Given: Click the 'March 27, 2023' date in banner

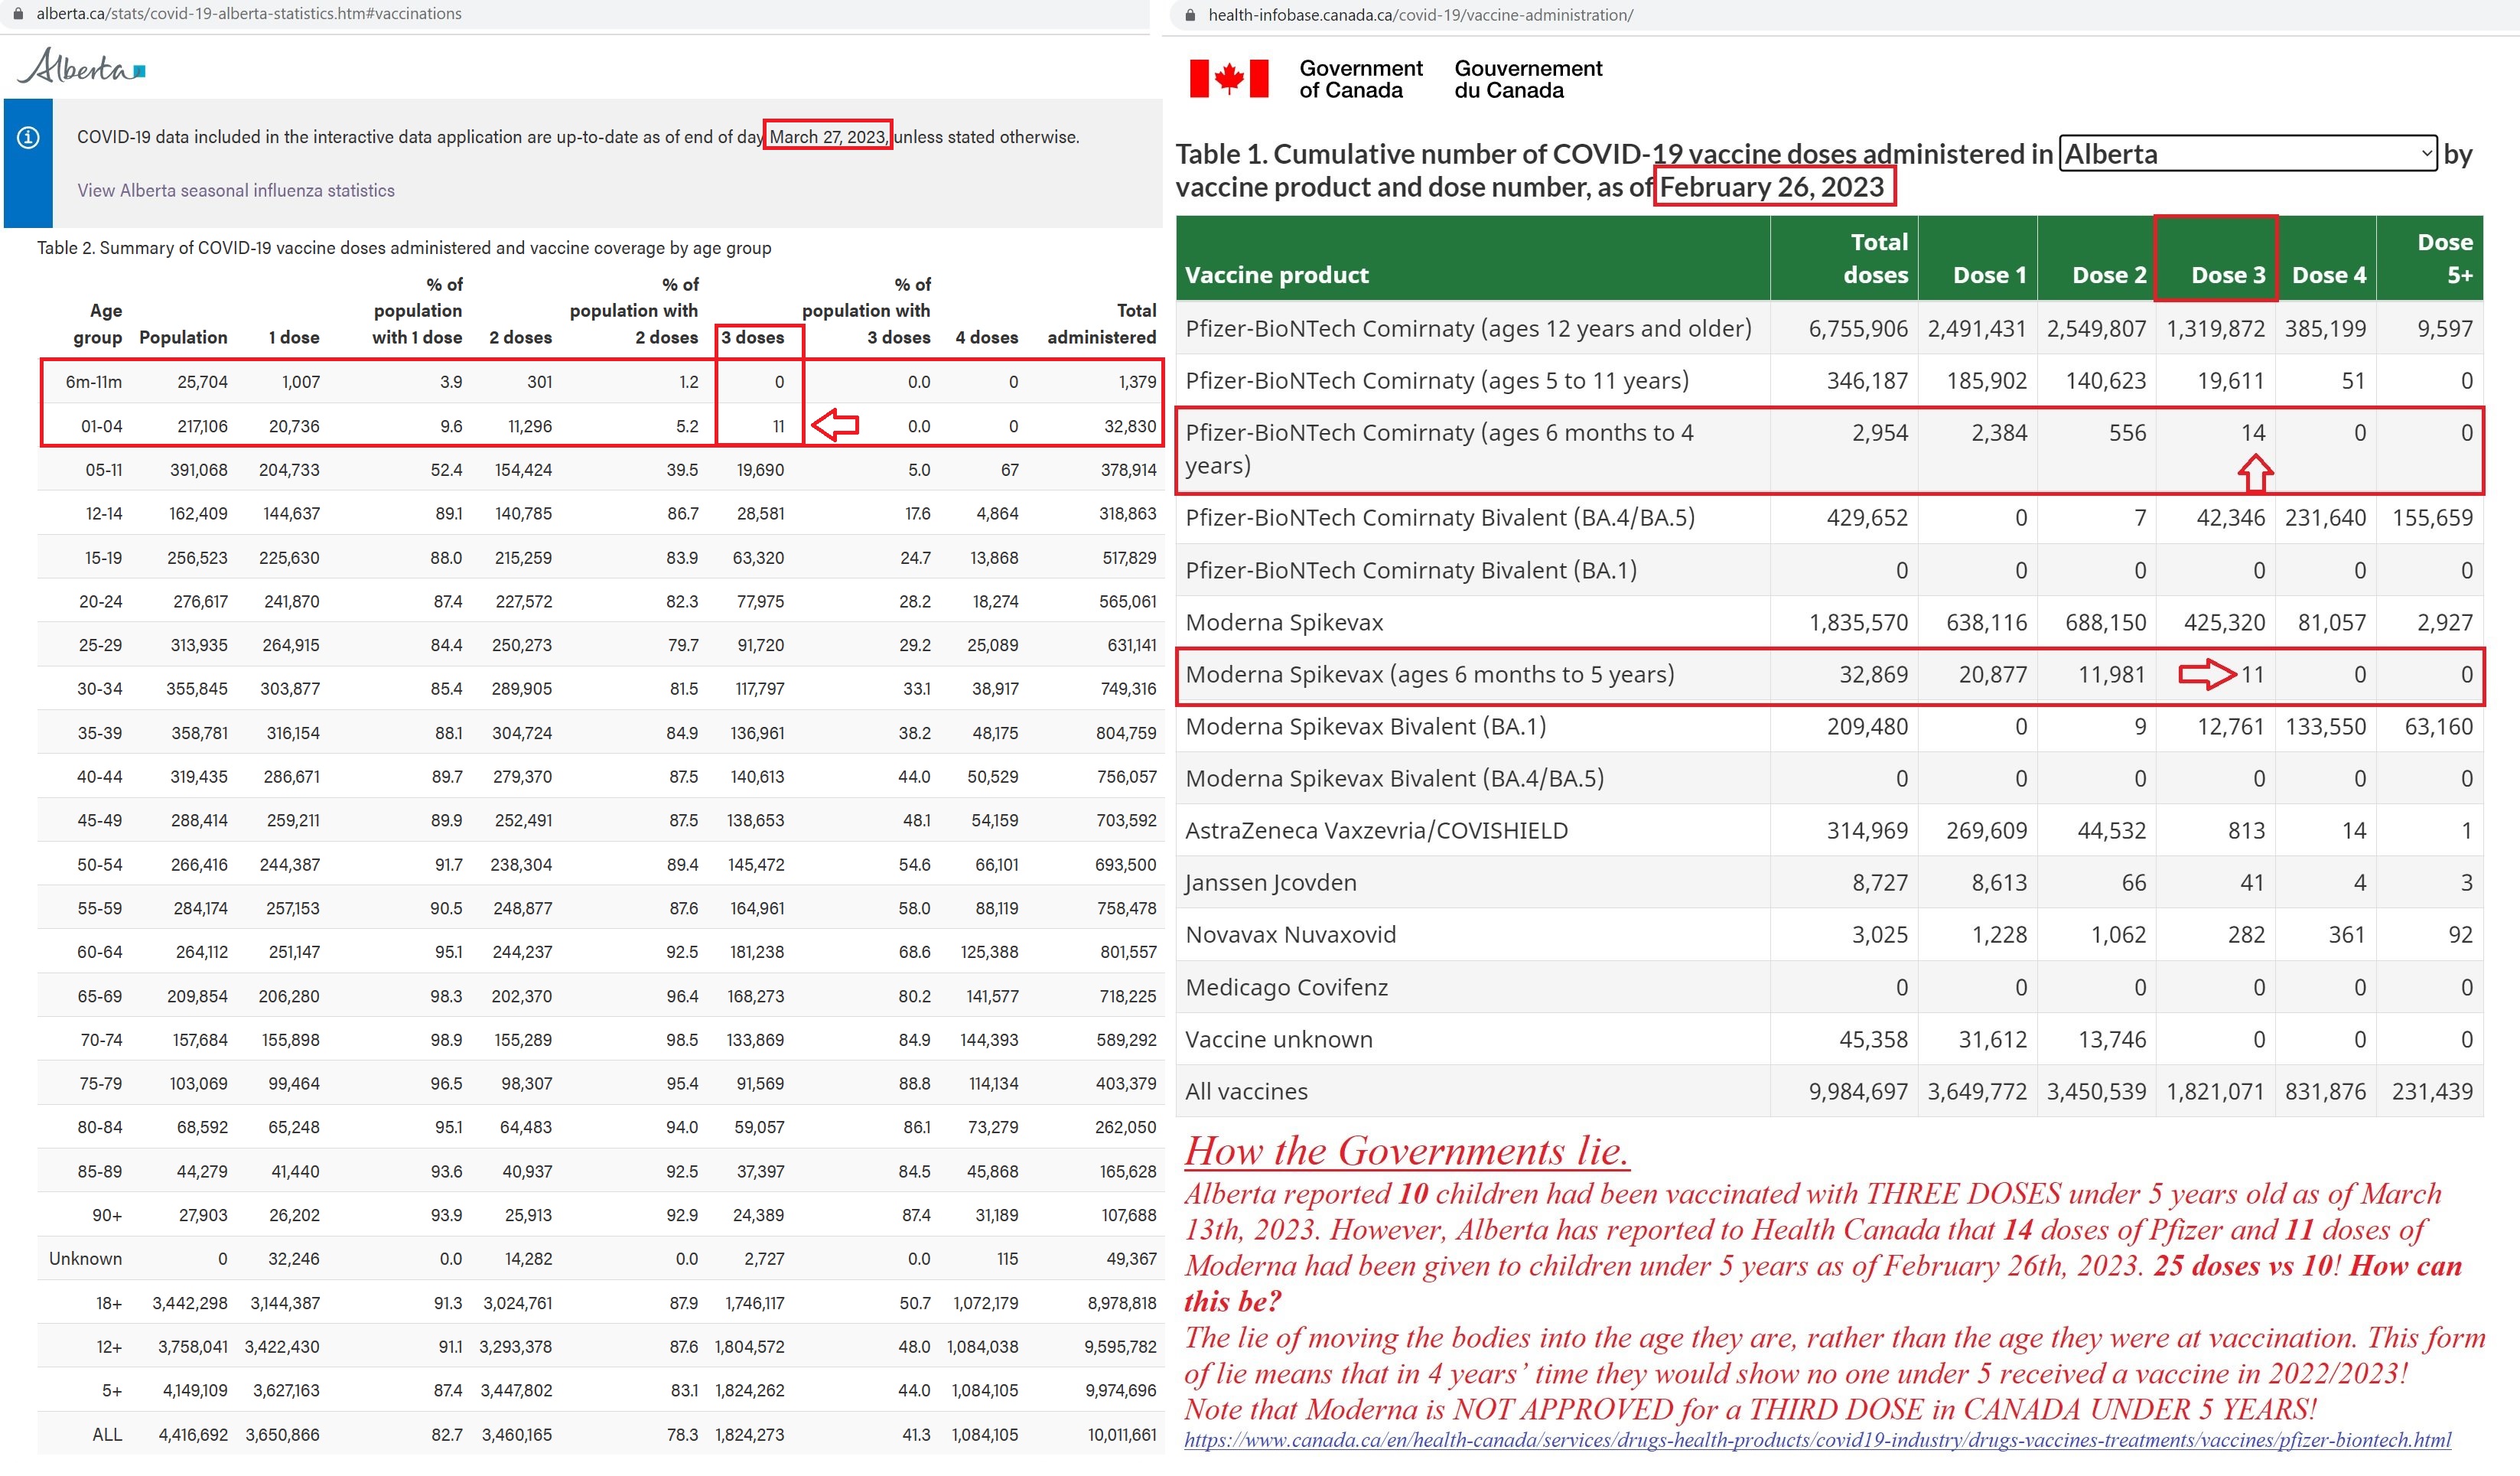Looking at the screenshot, I should (827, 137).
